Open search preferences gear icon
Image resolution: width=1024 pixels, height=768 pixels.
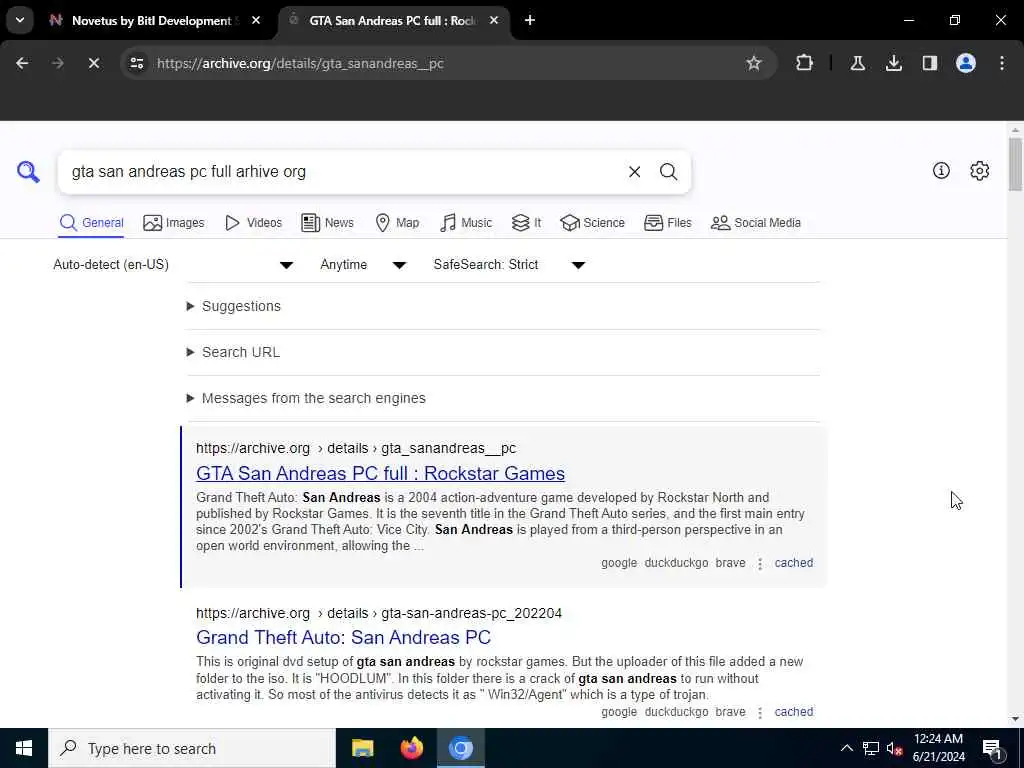click(x=979, y=170)
